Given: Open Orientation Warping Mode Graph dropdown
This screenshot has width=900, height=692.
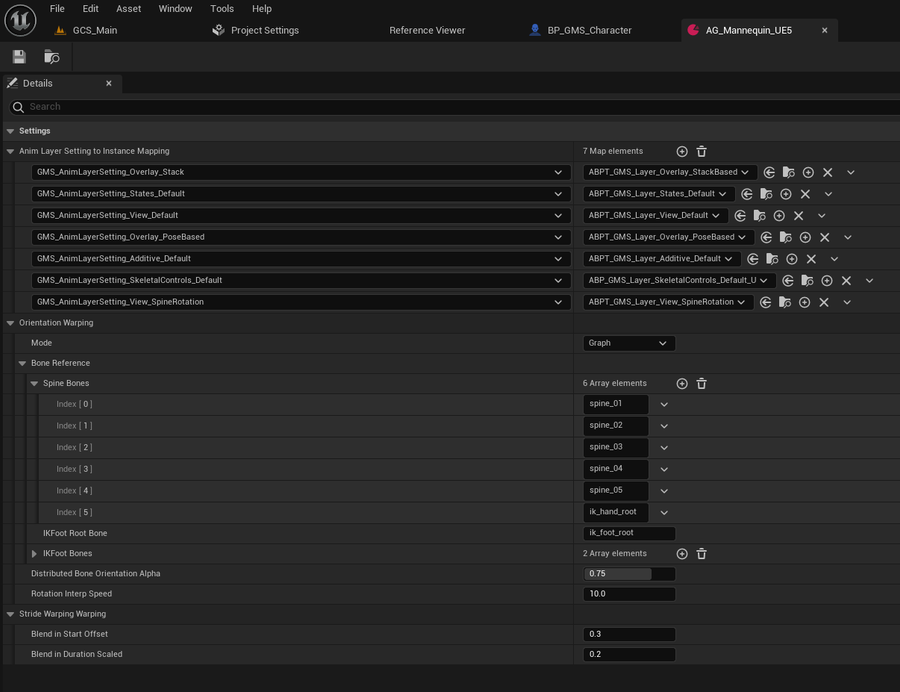Looking at the screenshot, I should coord(629,343).
